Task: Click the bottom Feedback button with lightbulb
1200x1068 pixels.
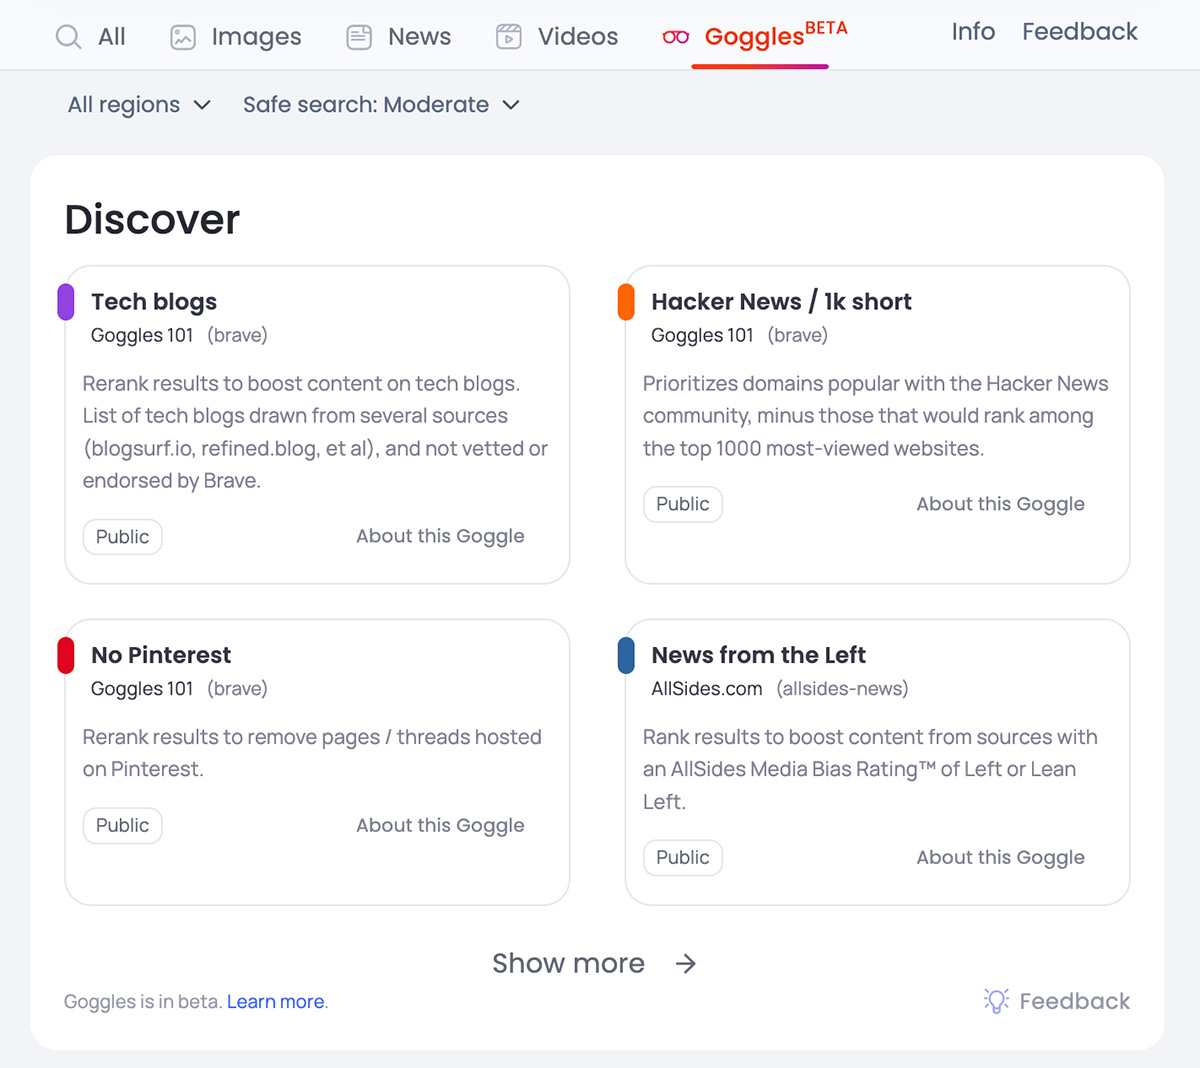Action: (x=1057, y=1001)
